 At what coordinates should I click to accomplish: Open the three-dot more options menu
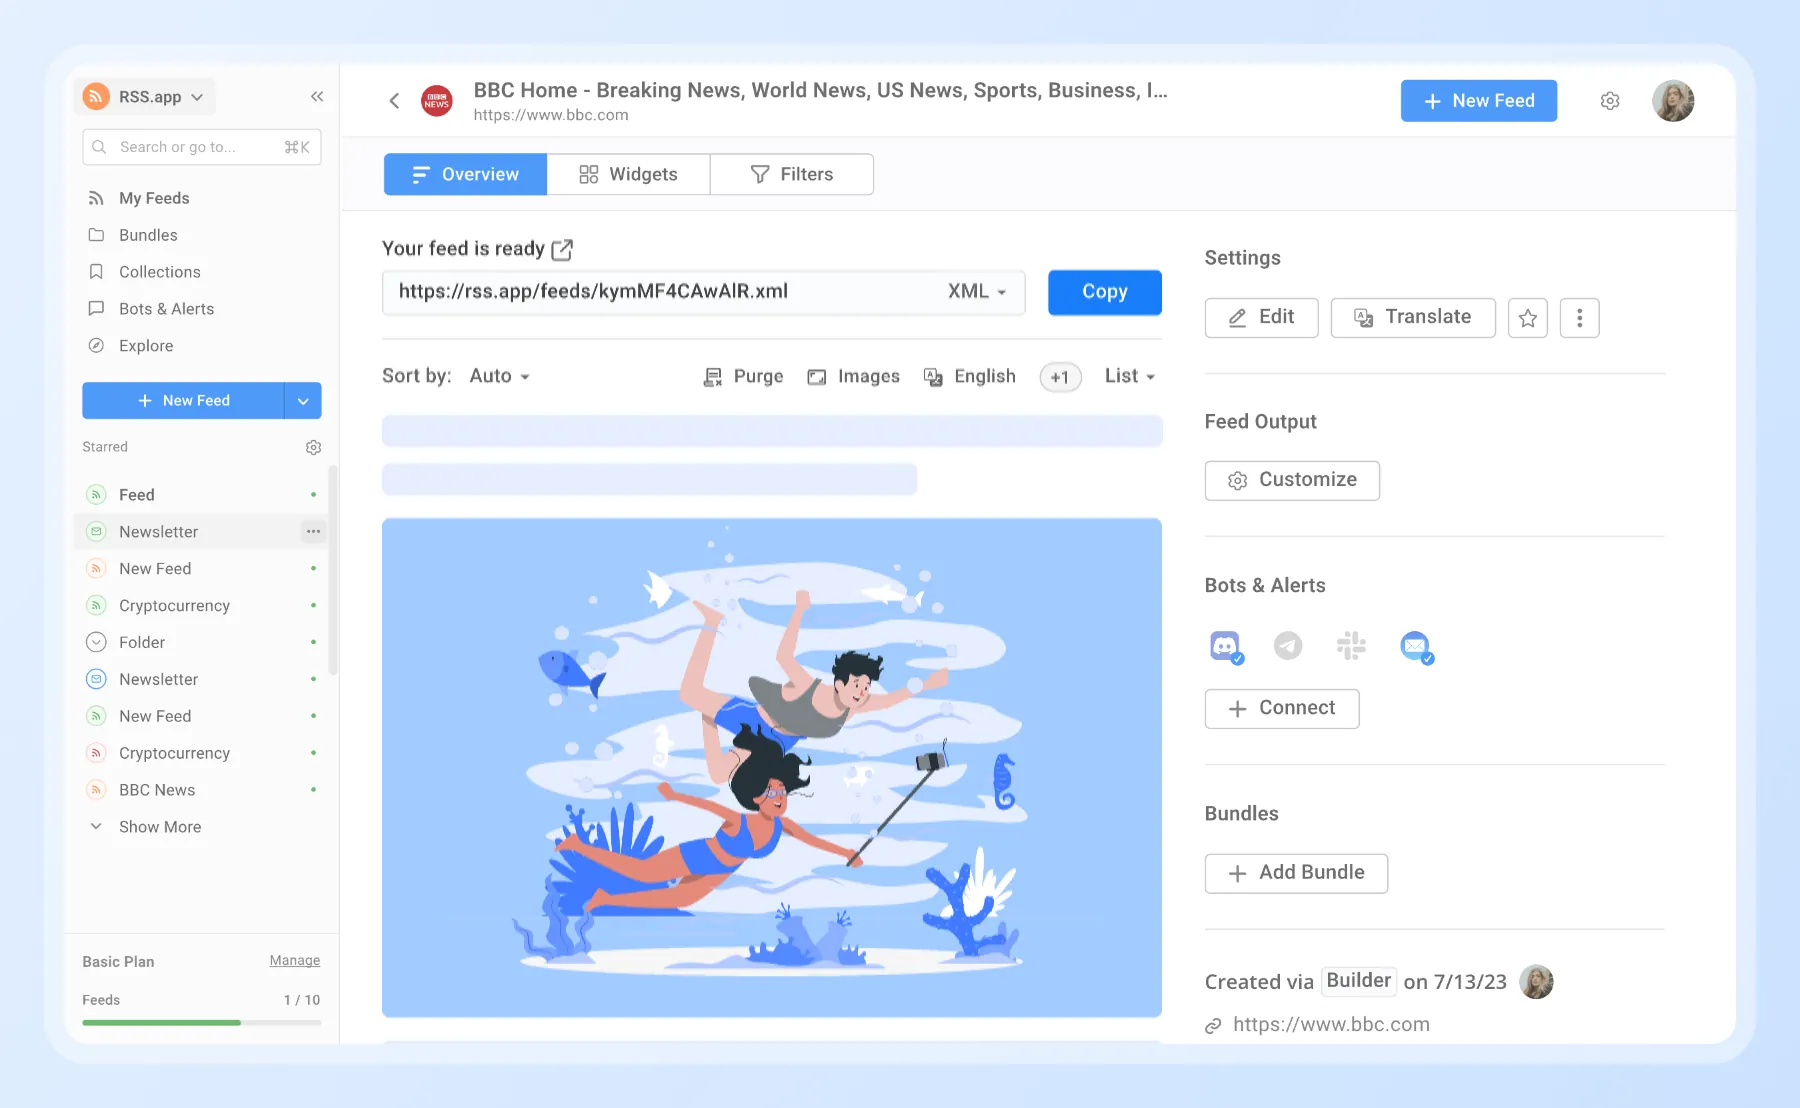coord(1580,318)
